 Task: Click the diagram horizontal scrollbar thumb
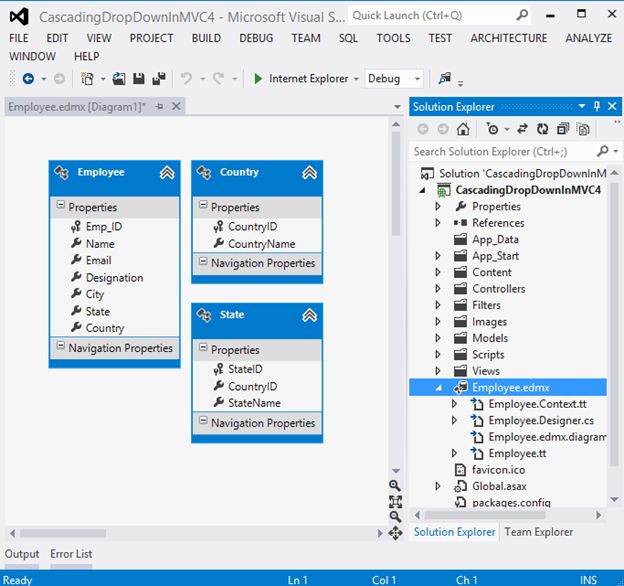pyautogui.click(x=63, y=533)
